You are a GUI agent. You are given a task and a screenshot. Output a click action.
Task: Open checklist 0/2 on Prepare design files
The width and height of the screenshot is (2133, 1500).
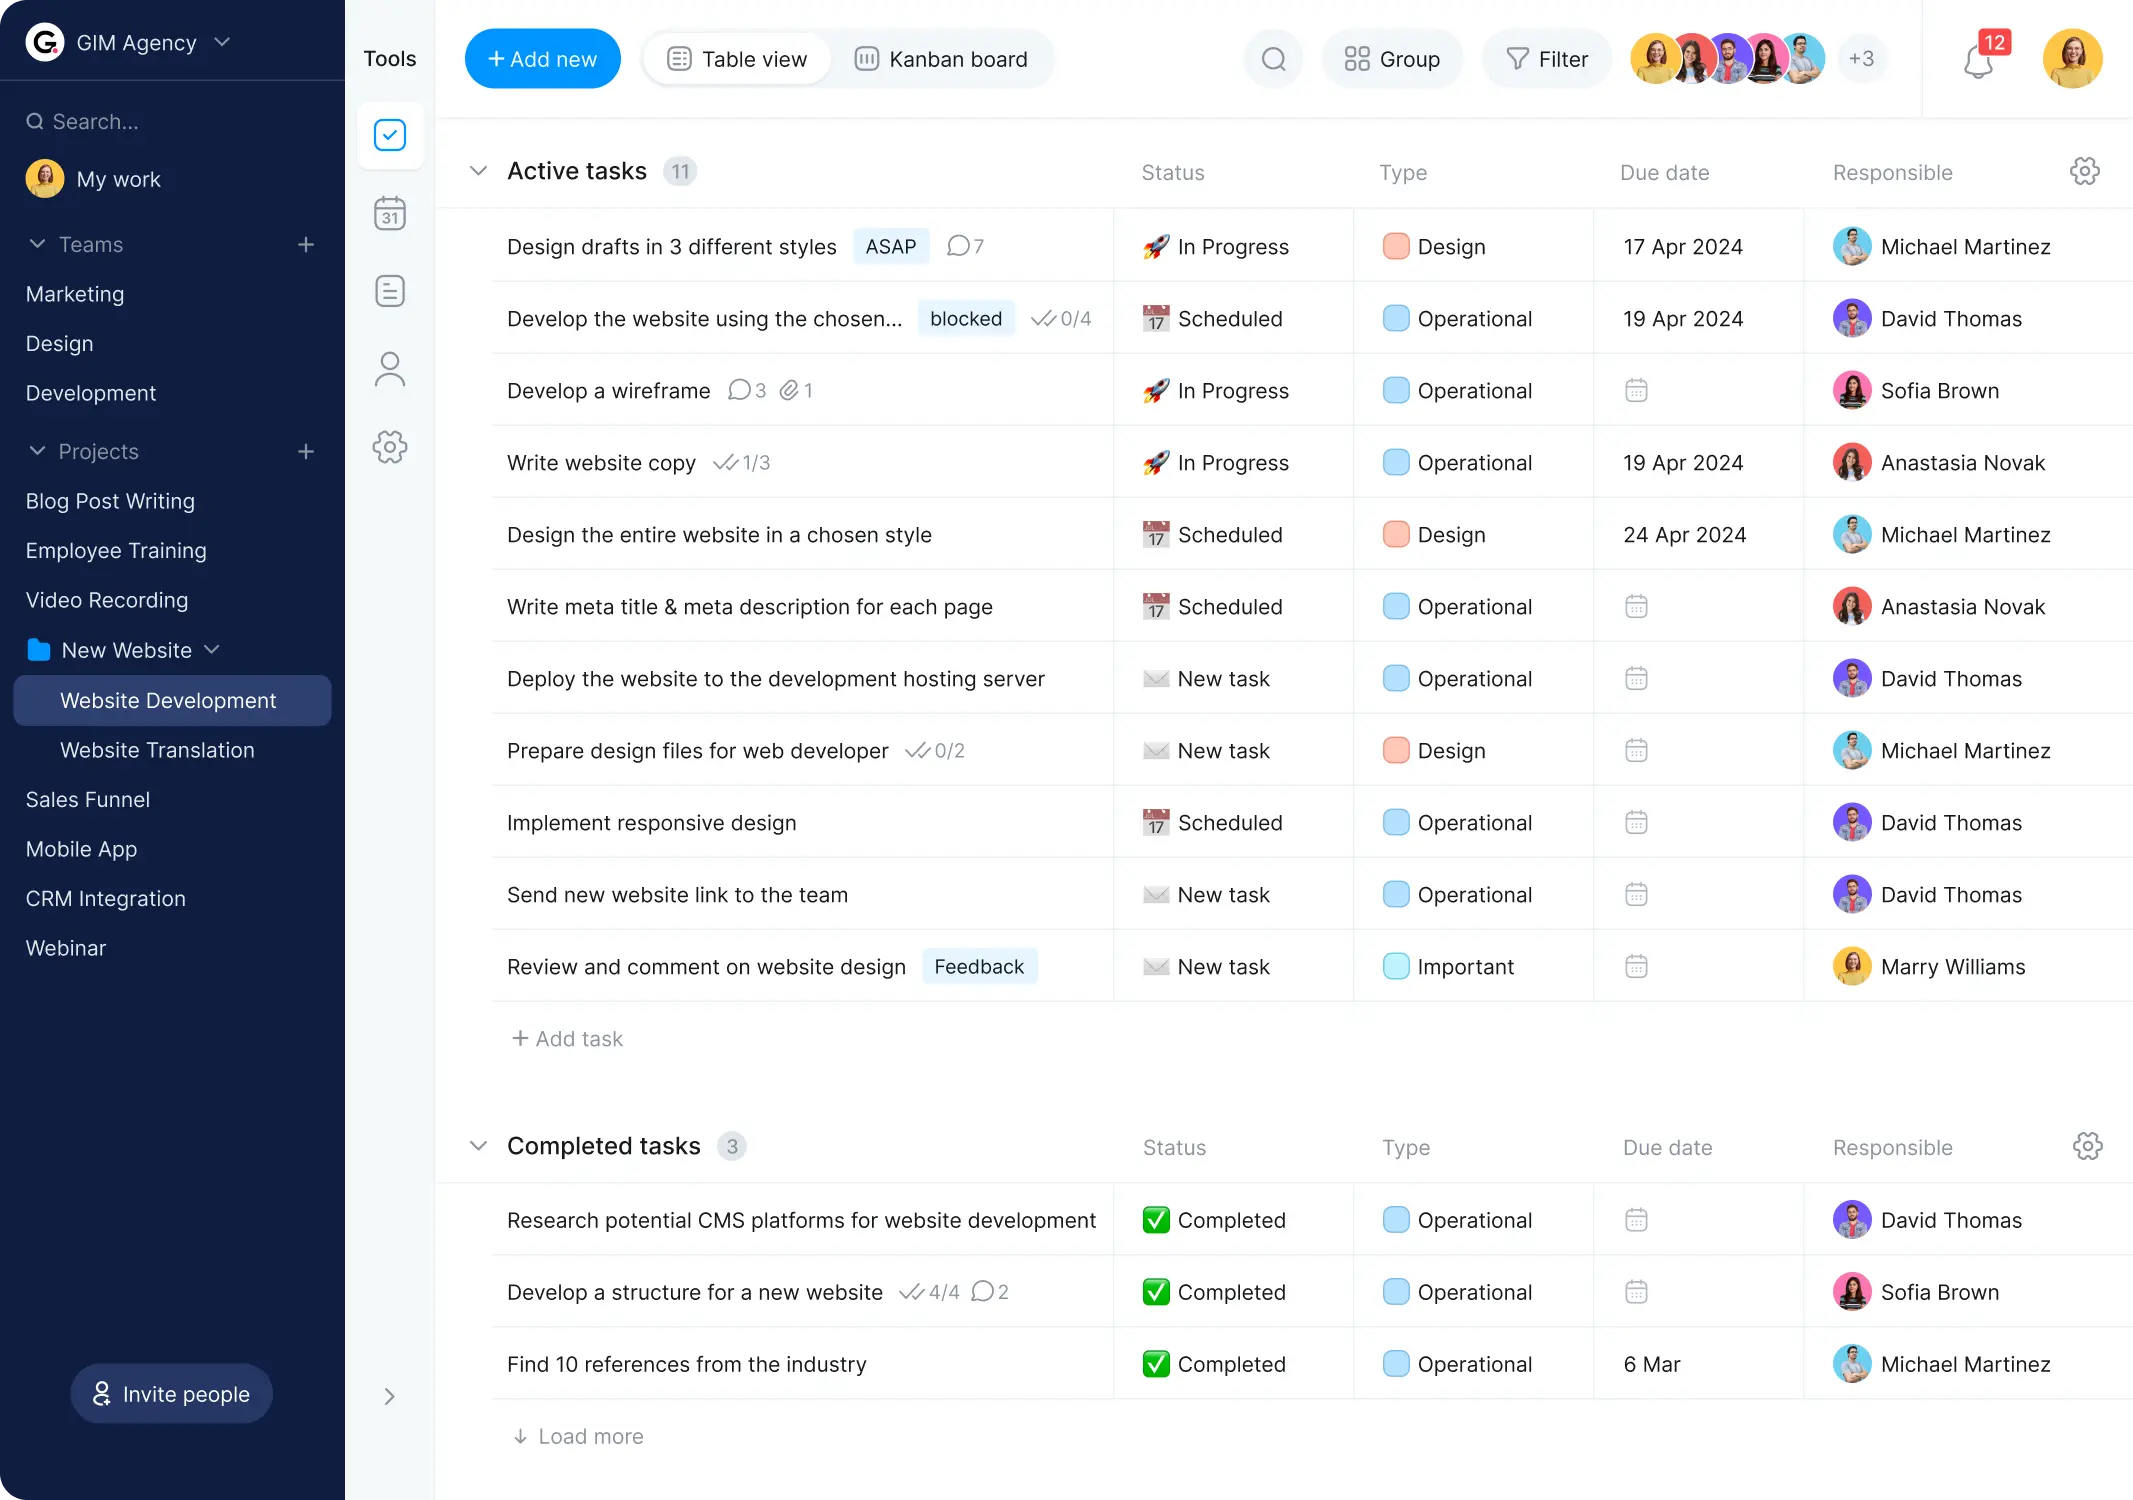(x=935, y=751)
